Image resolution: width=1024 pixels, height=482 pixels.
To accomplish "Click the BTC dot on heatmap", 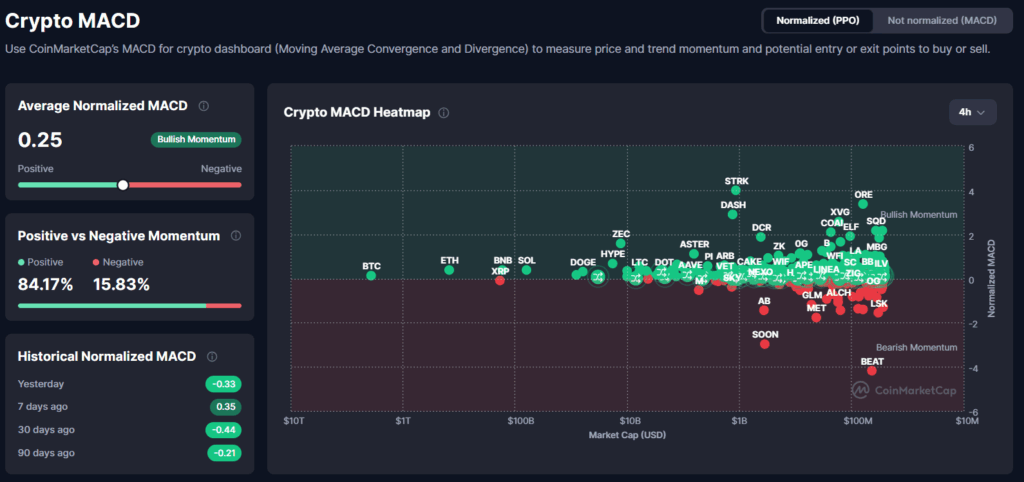I will [x=371, y=275].
